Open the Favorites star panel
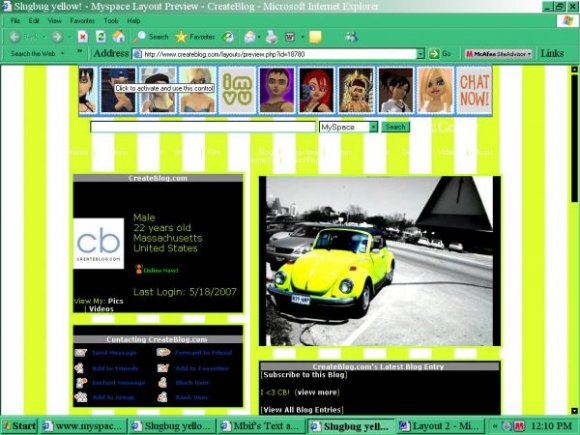The image size is (580, 435). point(195,37)
